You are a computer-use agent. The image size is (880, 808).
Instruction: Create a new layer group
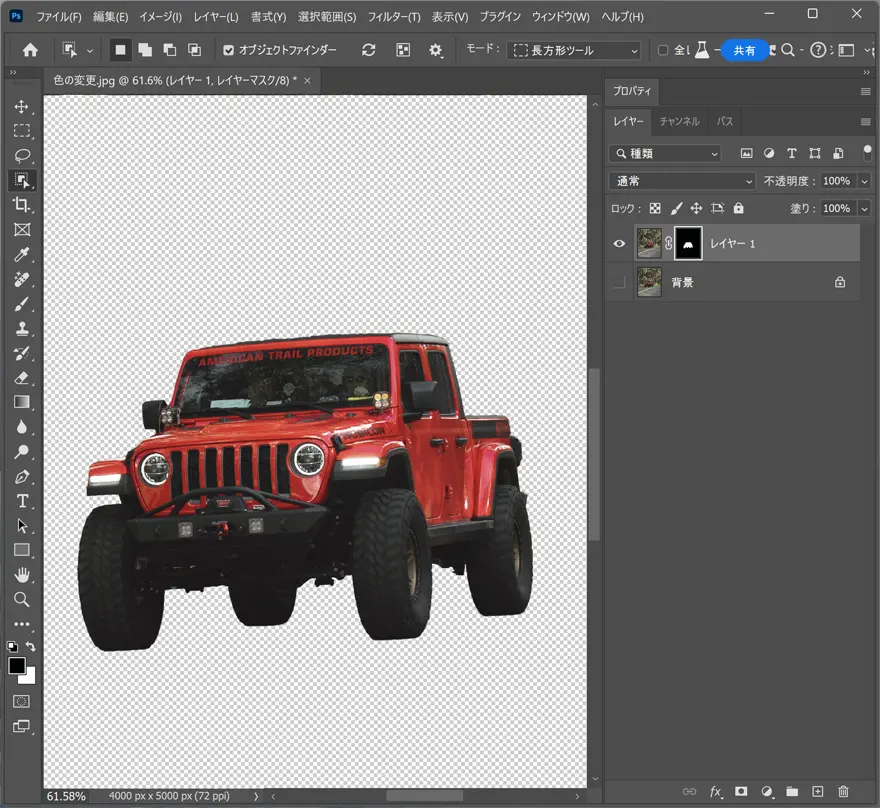792,791
